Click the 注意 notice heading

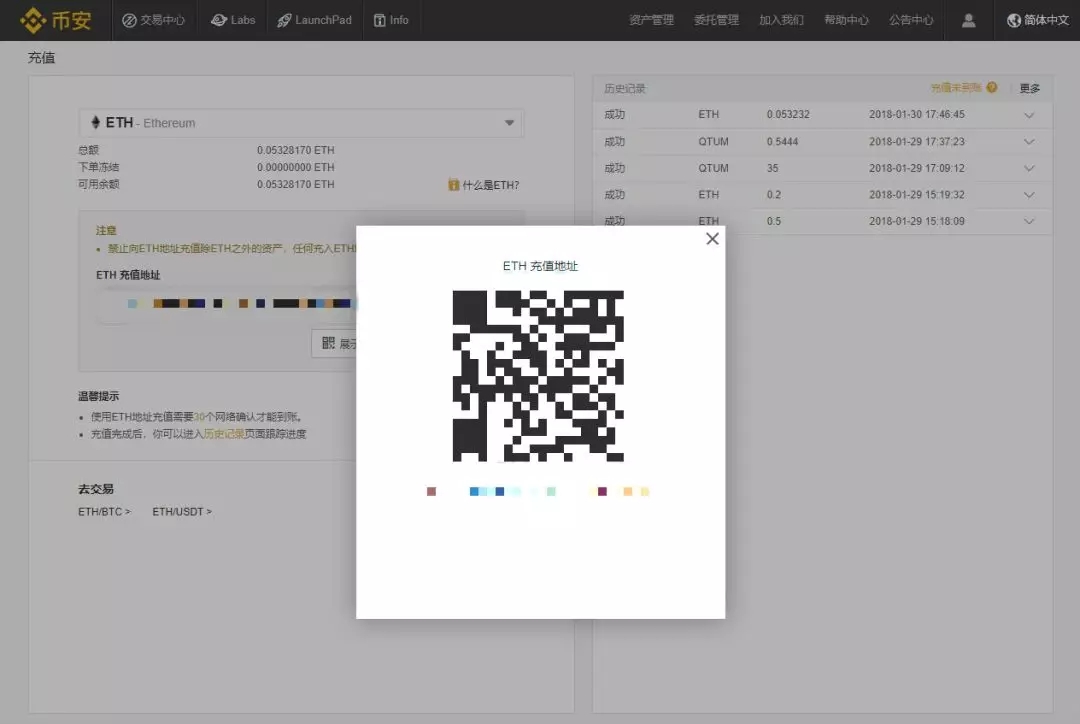(106, 231)
